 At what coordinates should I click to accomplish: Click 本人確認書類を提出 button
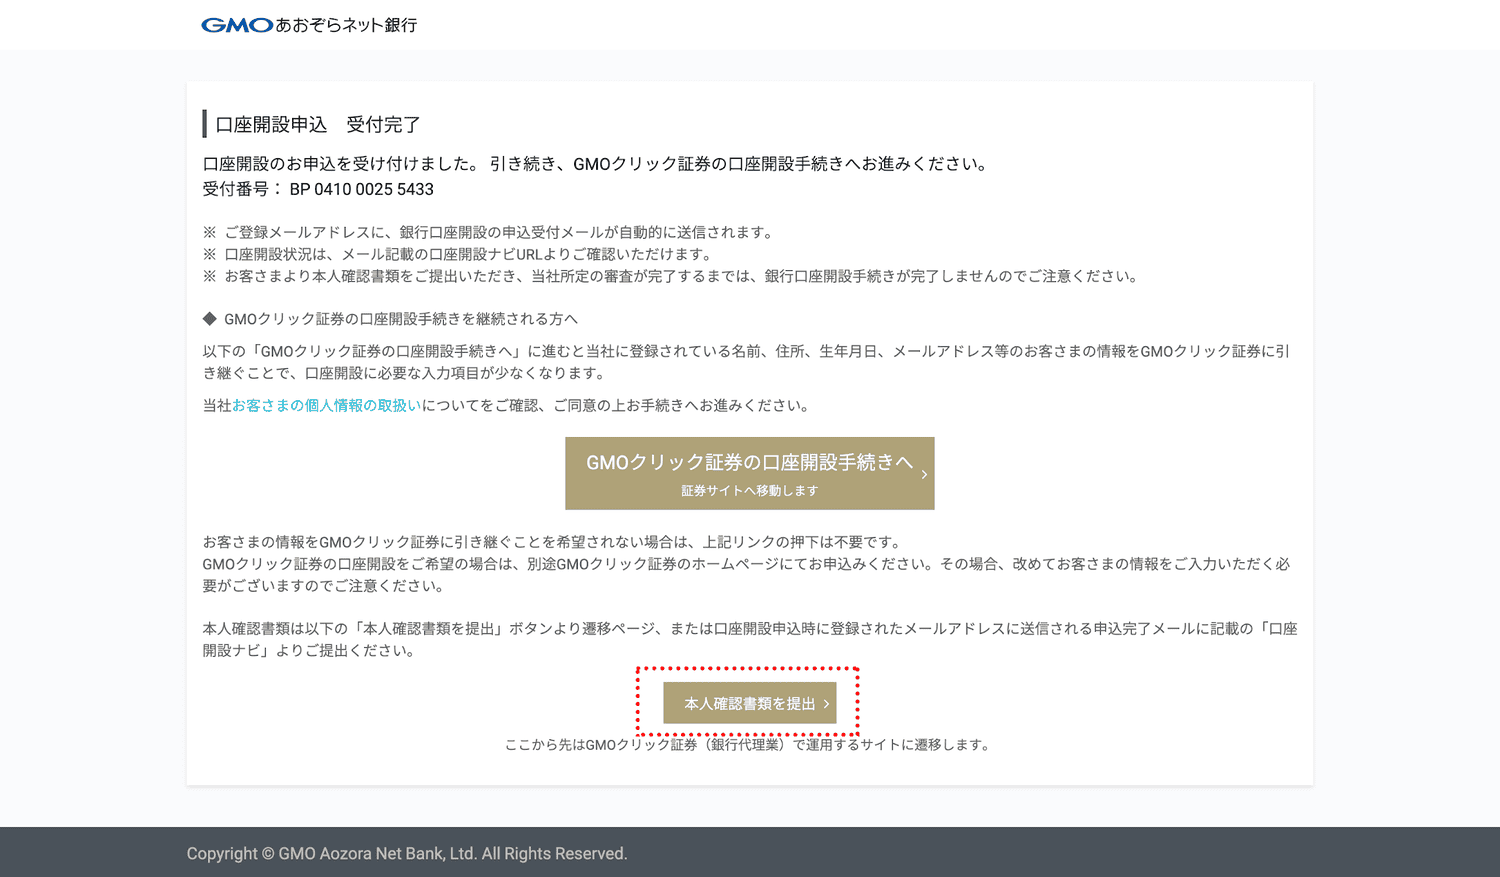pos(750,703)
